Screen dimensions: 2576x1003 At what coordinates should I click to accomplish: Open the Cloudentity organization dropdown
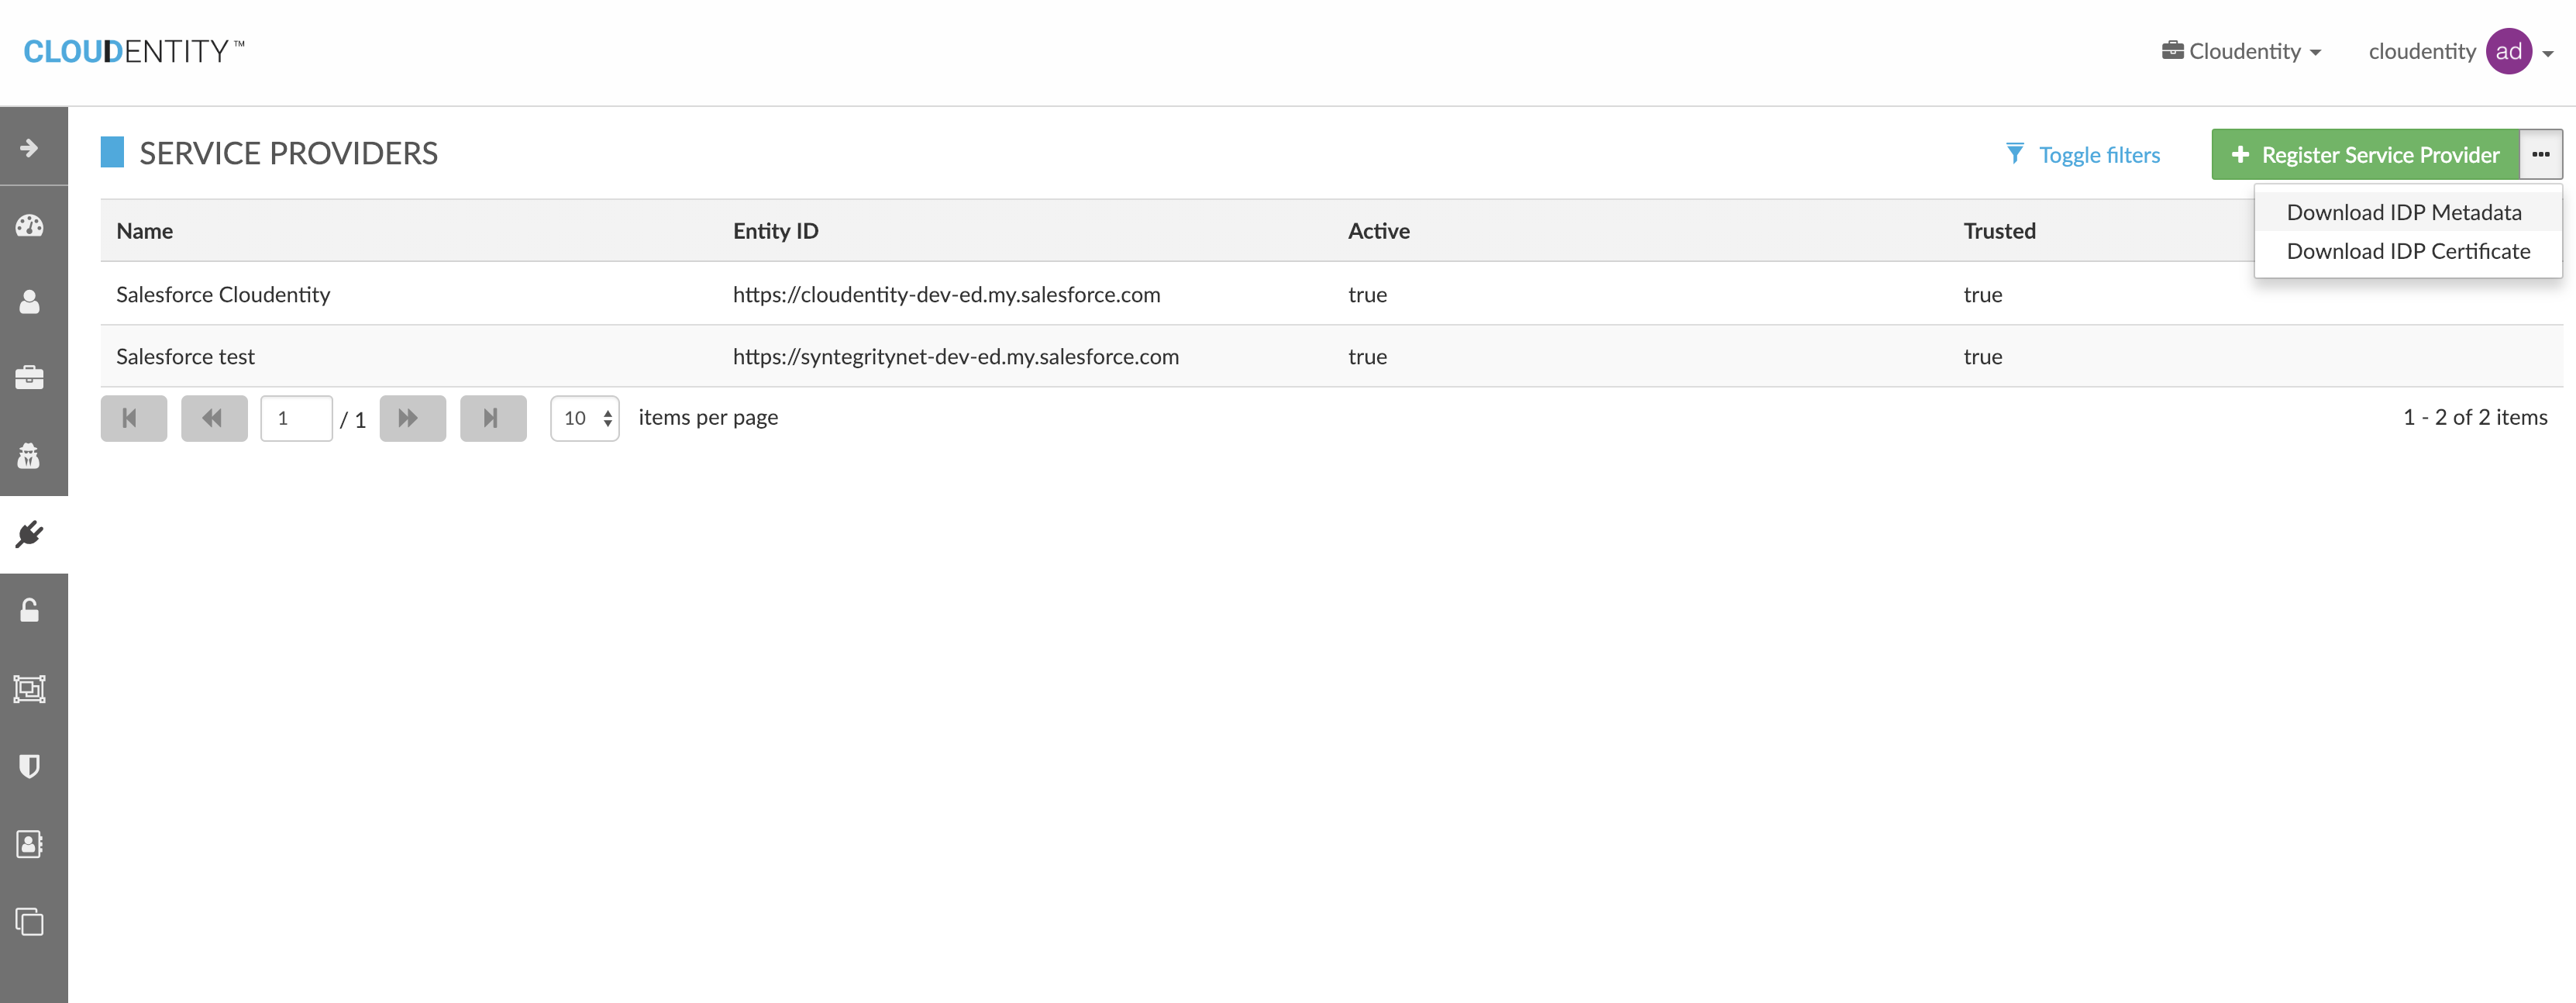[x=2241, y=51]
